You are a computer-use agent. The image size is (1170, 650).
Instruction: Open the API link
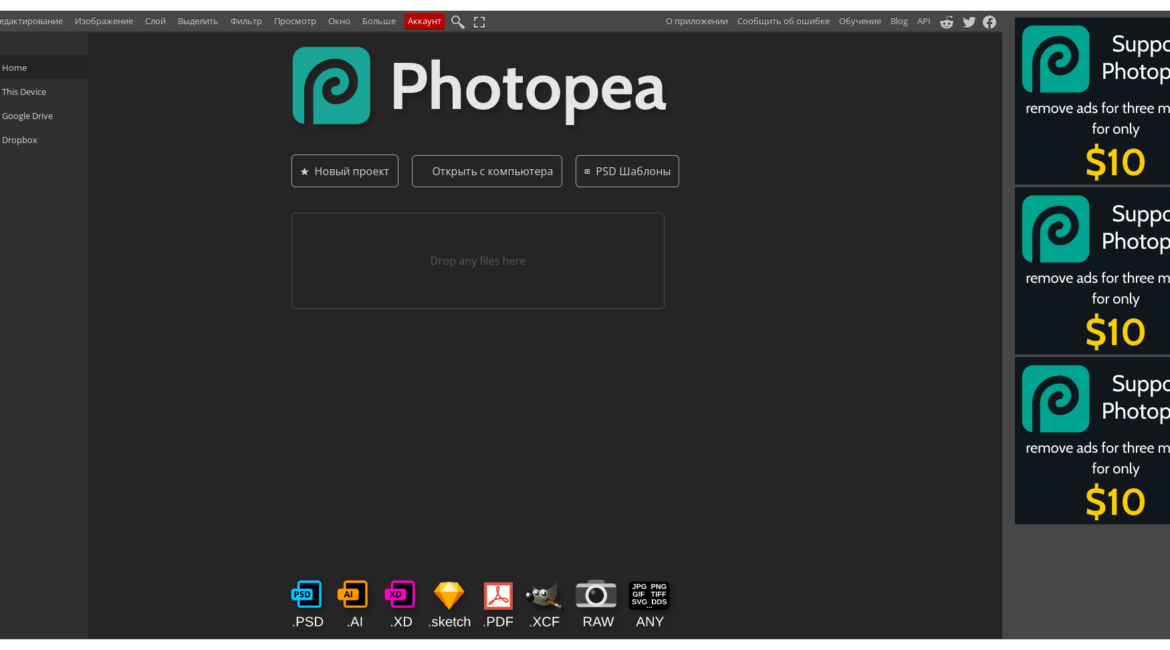(924, 22)
